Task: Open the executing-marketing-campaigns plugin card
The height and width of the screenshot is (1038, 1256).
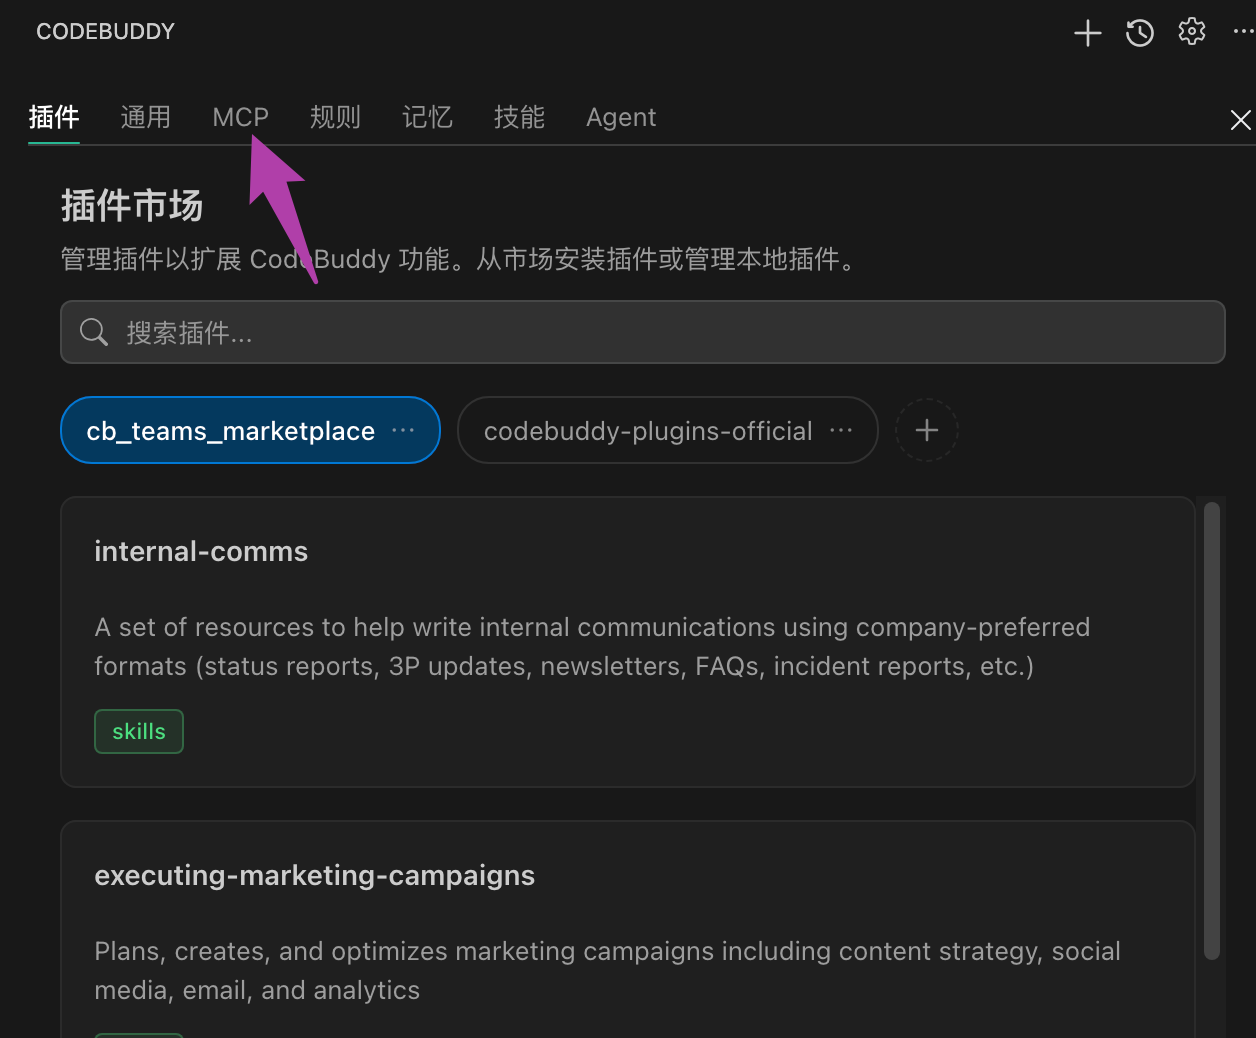Action: click(628, 930)
